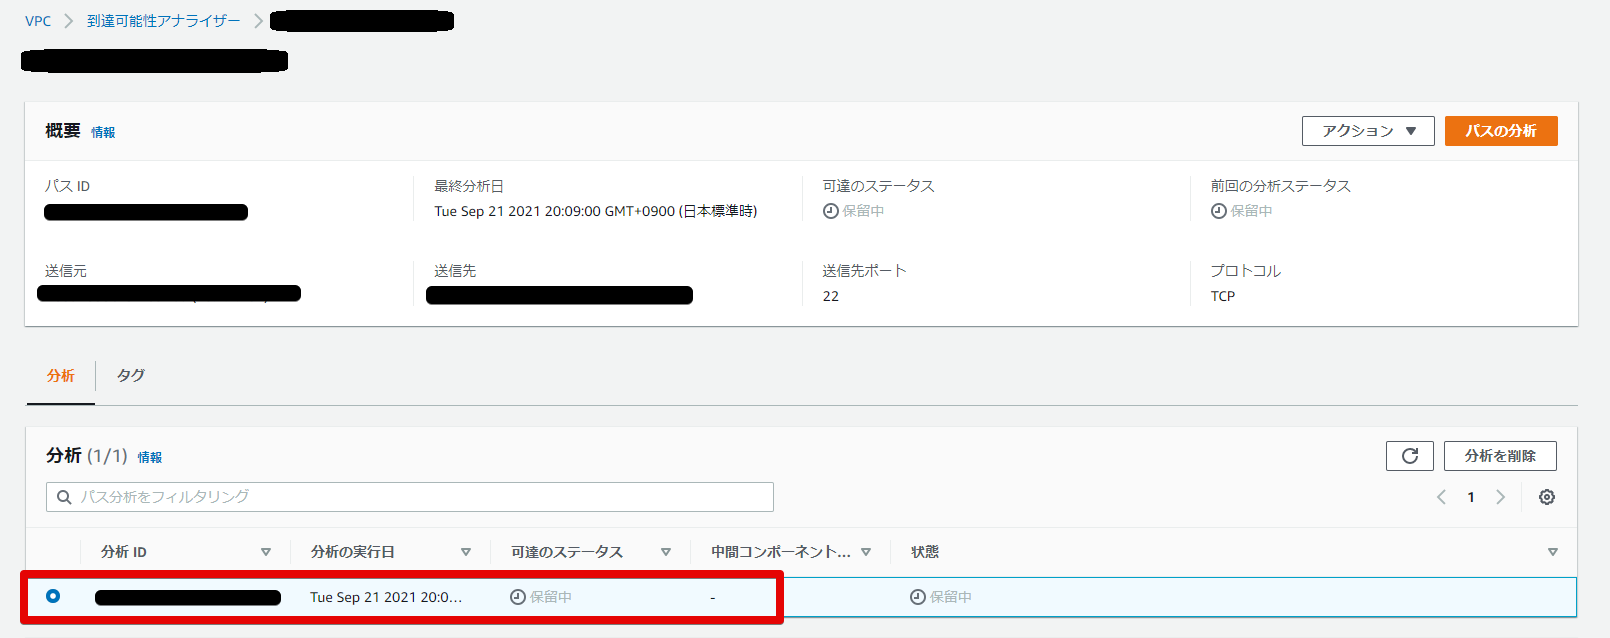Switch to the タグ tab
1610x638 pixels.
(x=131, y=375)
